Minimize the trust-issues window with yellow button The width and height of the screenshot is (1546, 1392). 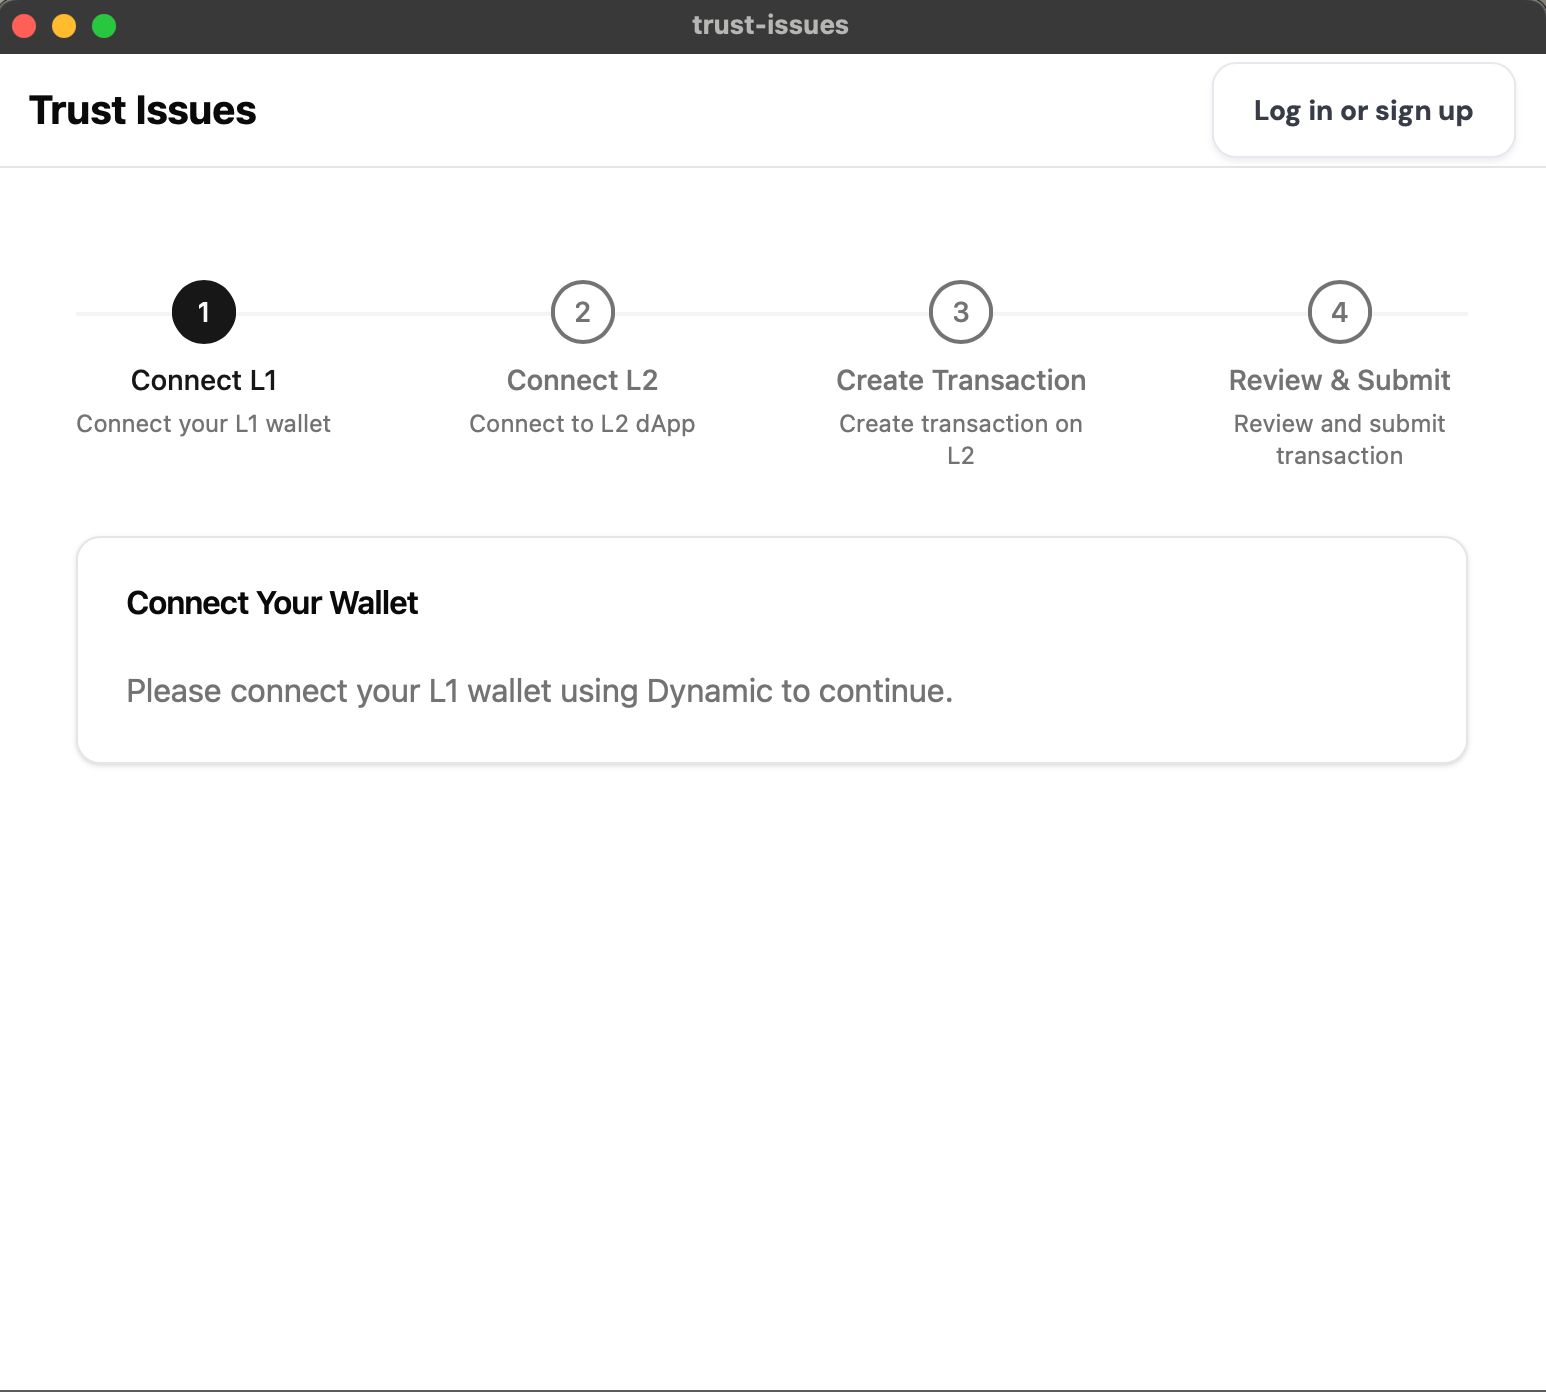[64, 26]
